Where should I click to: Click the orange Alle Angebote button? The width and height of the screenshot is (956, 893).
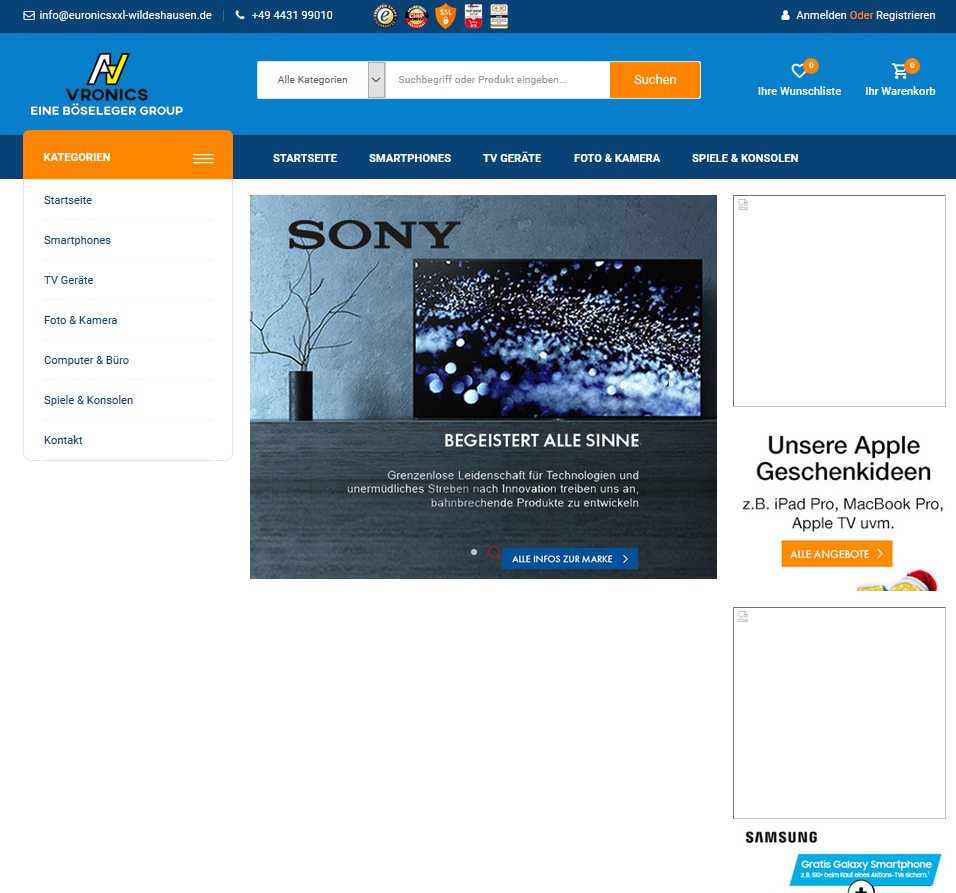(x=836, y=554)
